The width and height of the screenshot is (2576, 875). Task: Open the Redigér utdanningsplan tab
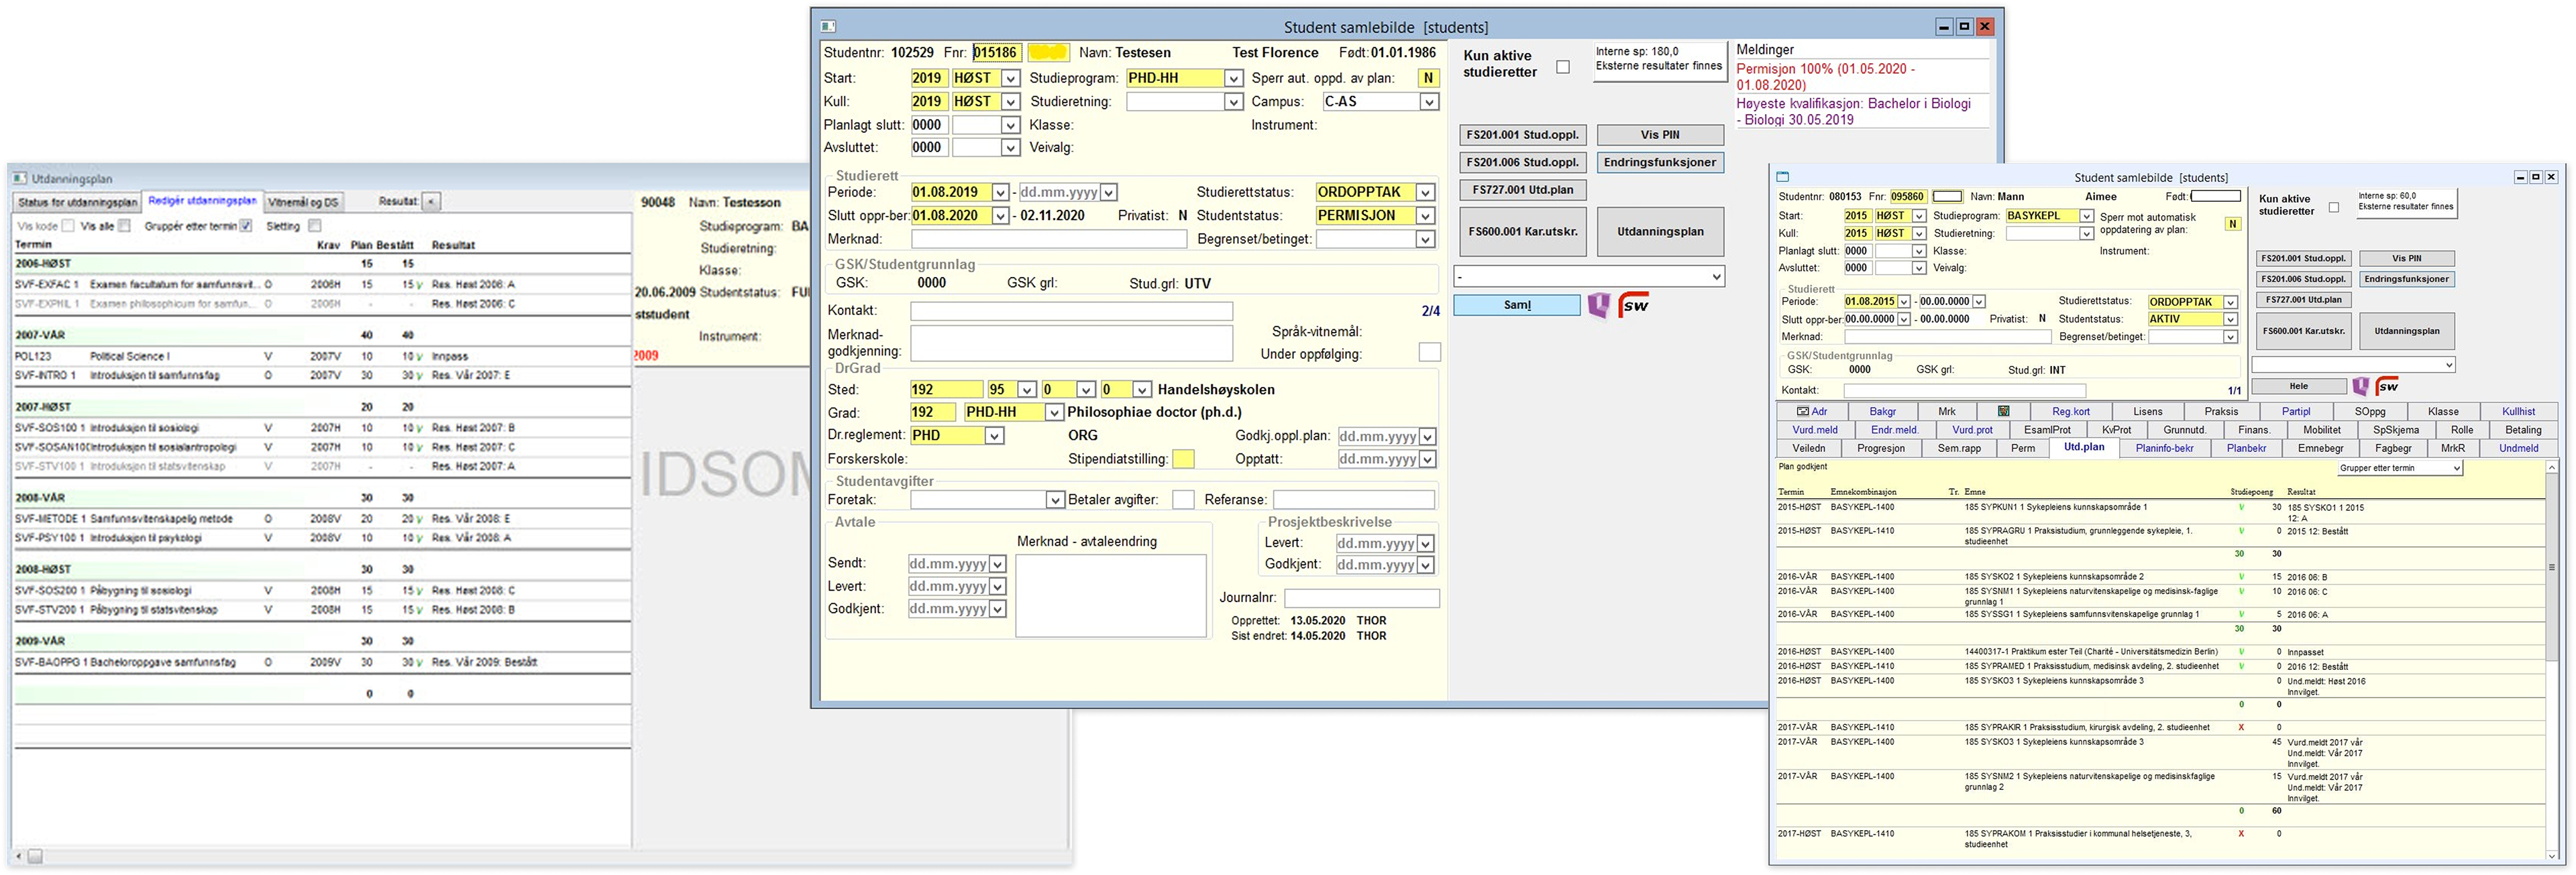coord(202,201)
